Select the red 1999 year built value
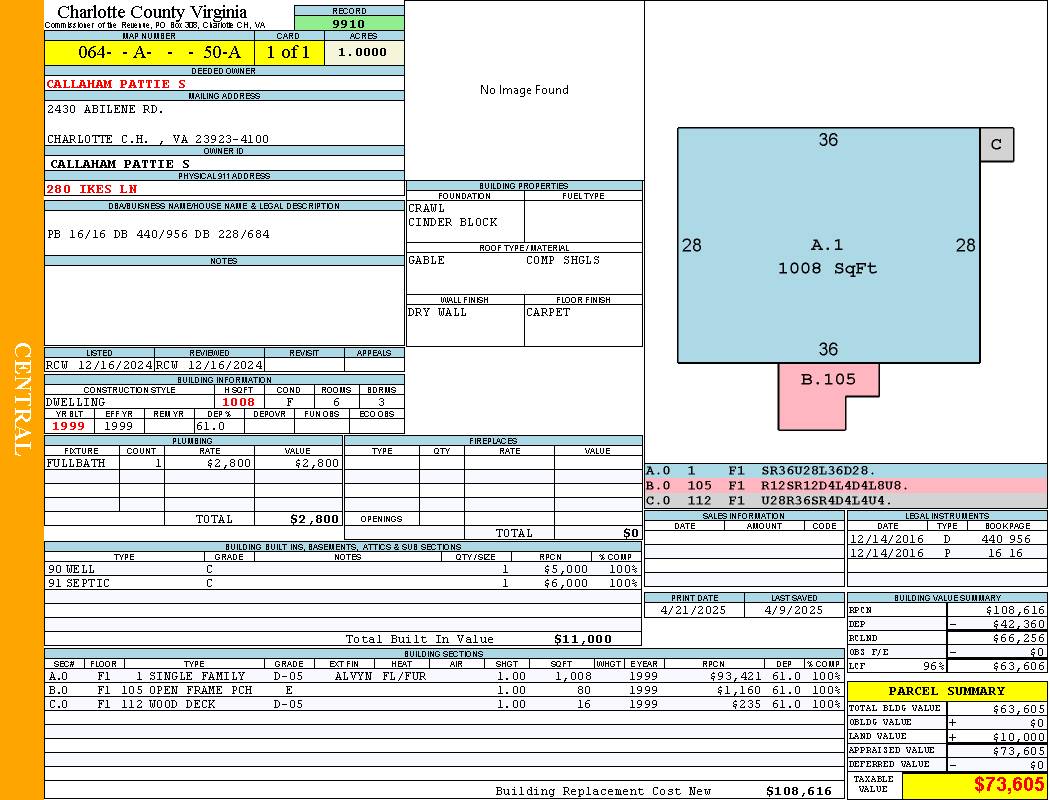 pyautogui.click(x=68, y=427)
